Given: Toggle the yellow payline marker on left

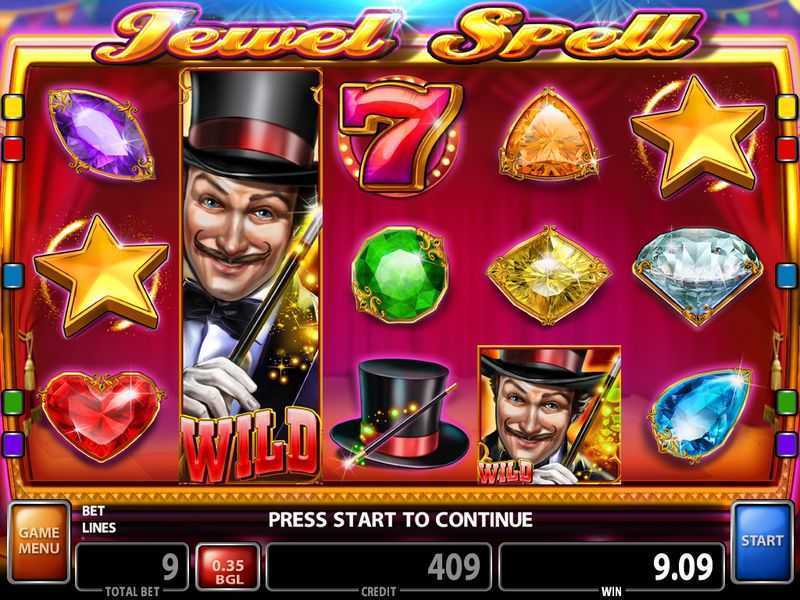Looking at the screenshot, I should [x=14, y=107].
